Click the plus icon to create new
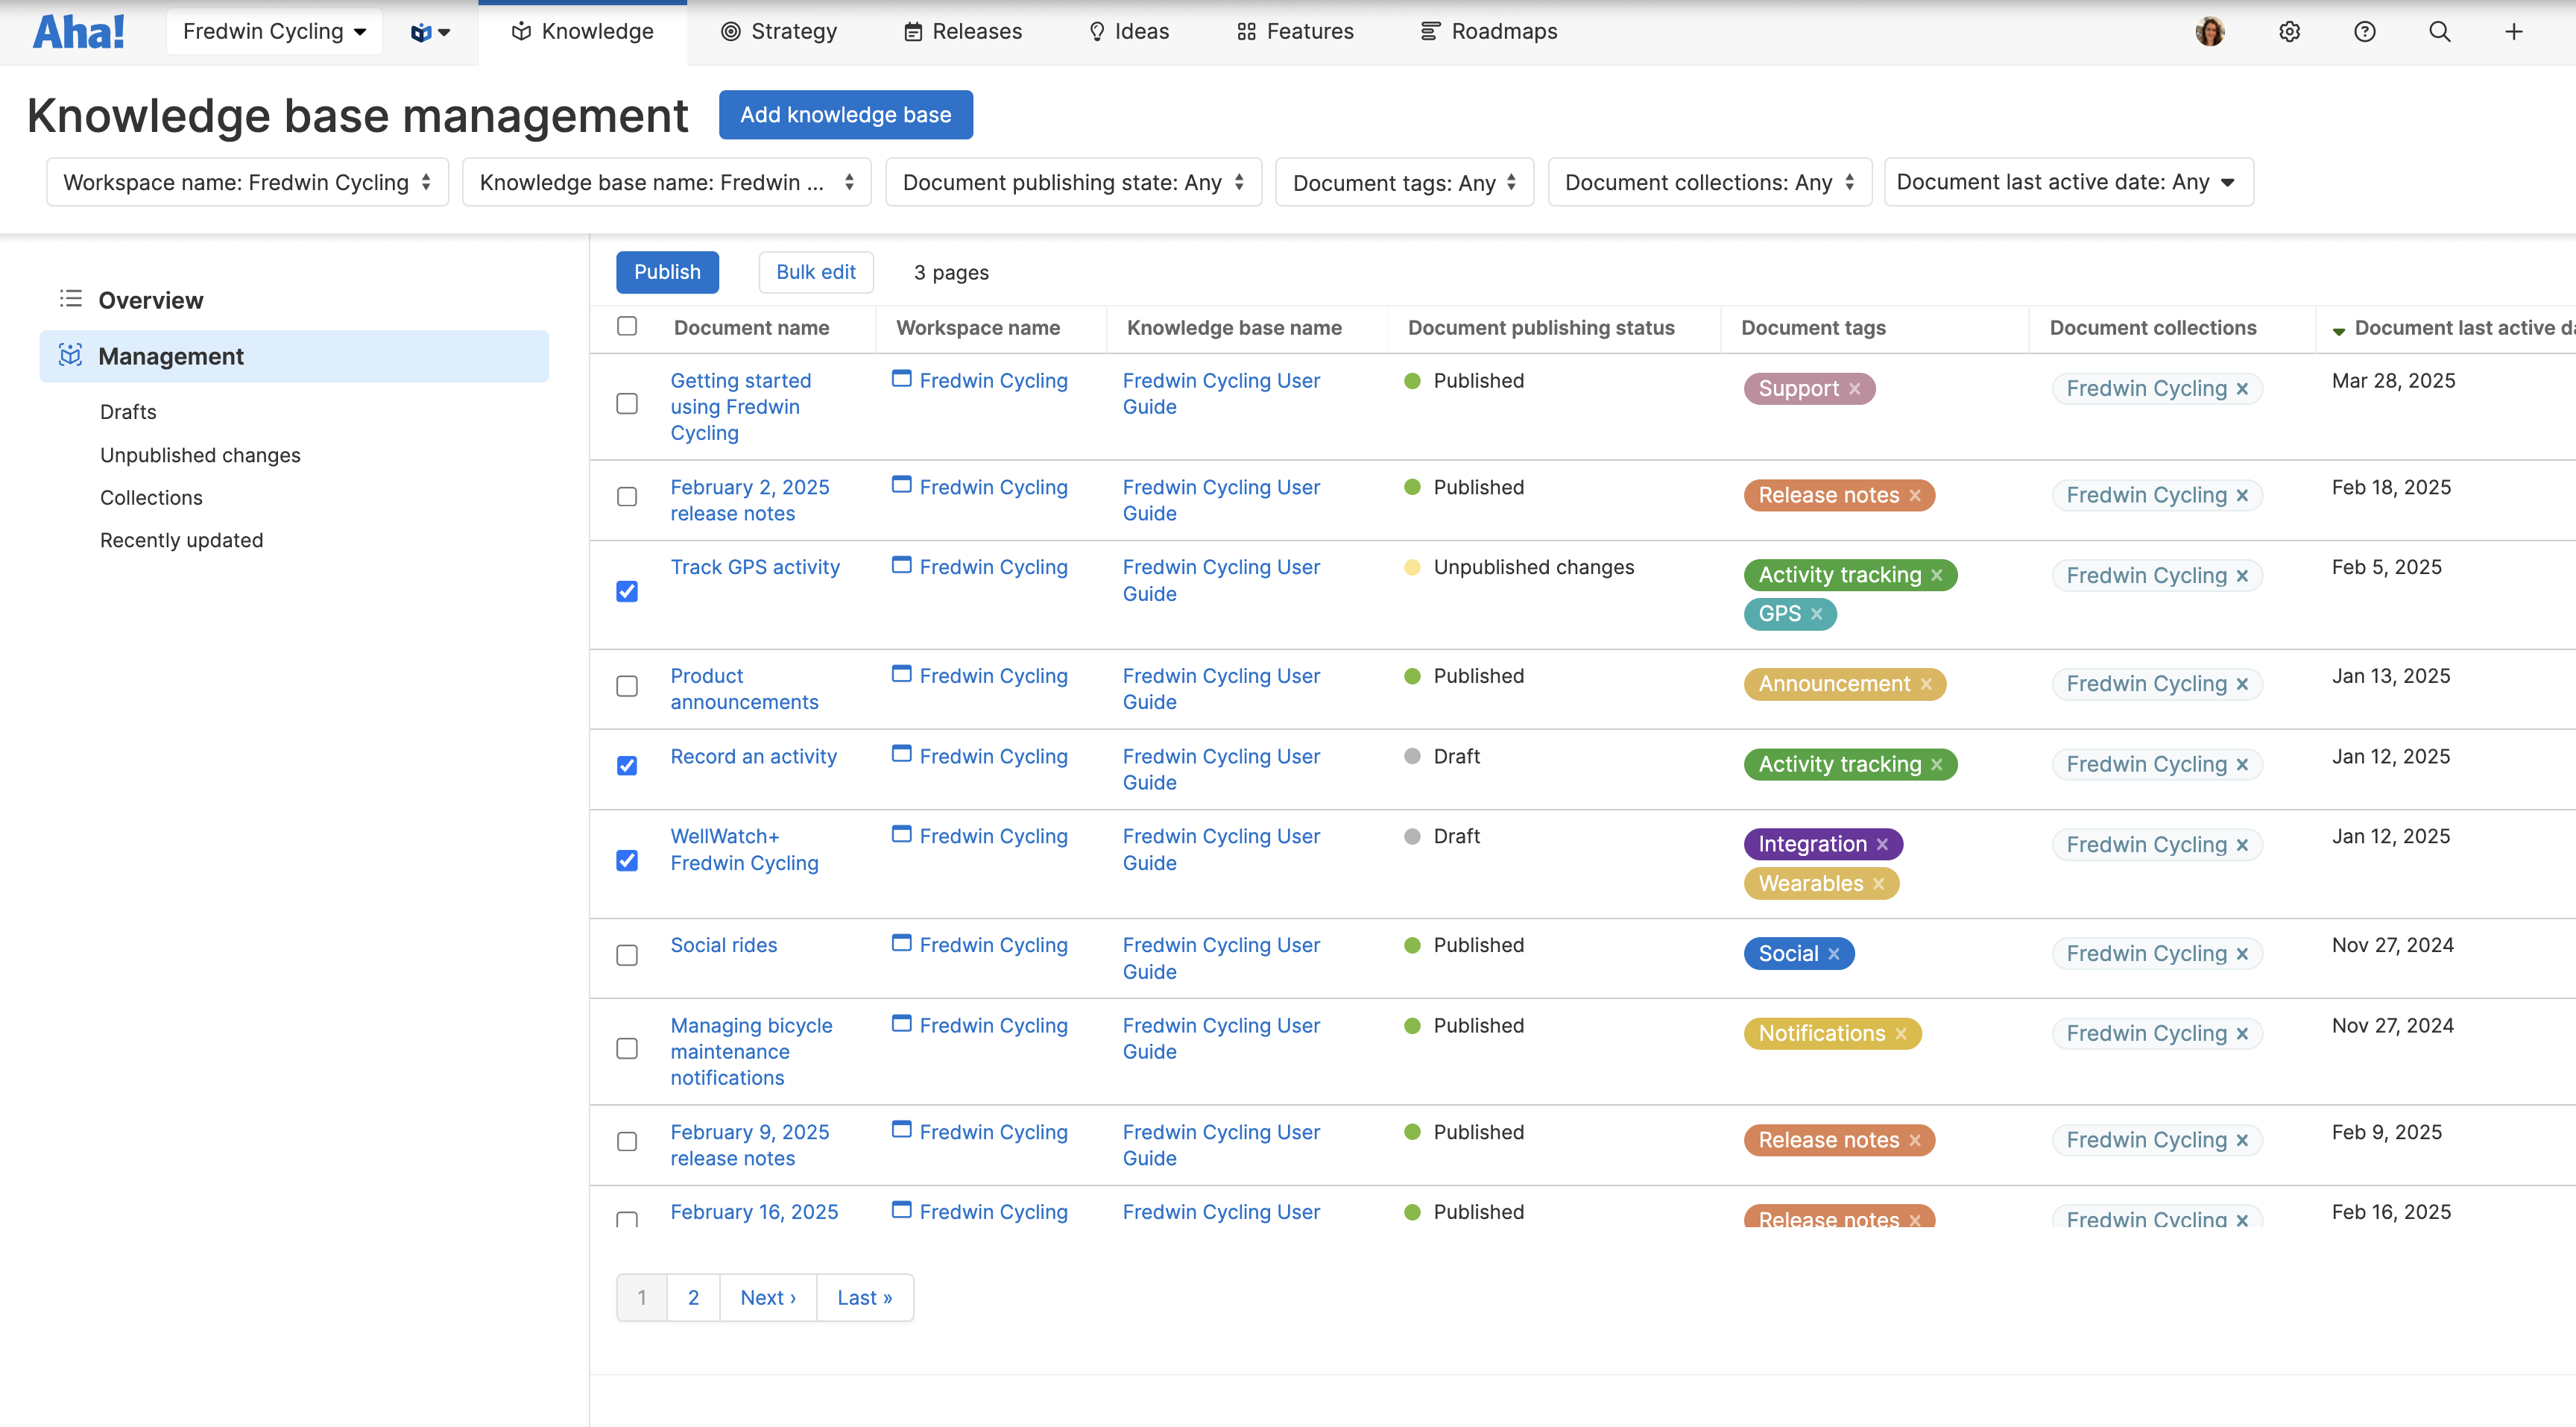The height and width of the screenshot is (1427, 2576). 2514,31
